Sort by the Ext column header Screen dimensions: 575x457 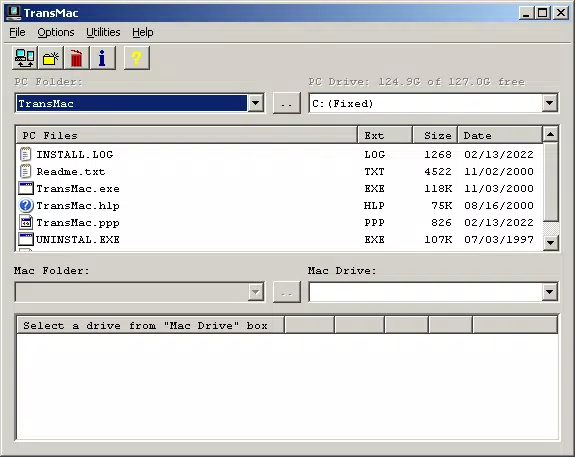[385, 135]
